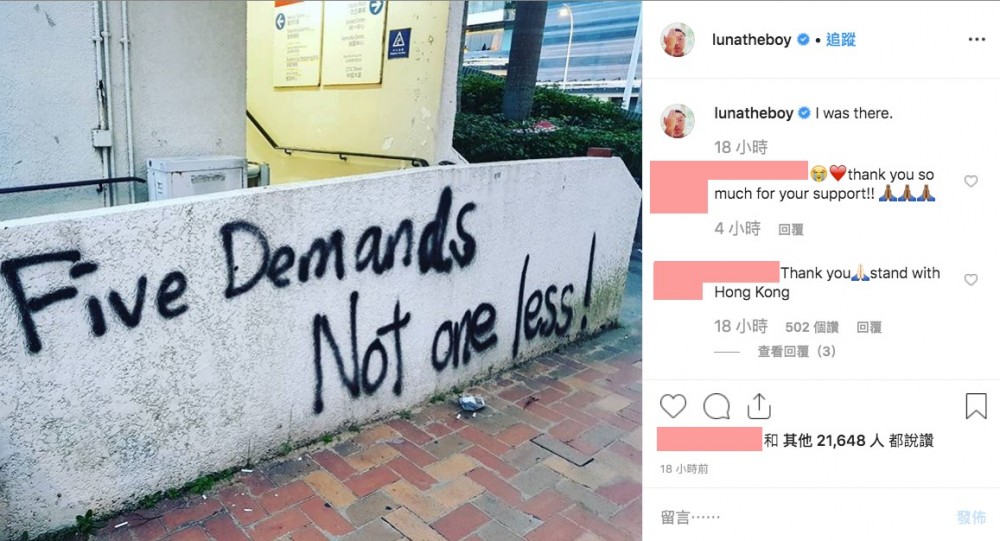Expand the 查看回覆 (3) replies

(796, 352)
